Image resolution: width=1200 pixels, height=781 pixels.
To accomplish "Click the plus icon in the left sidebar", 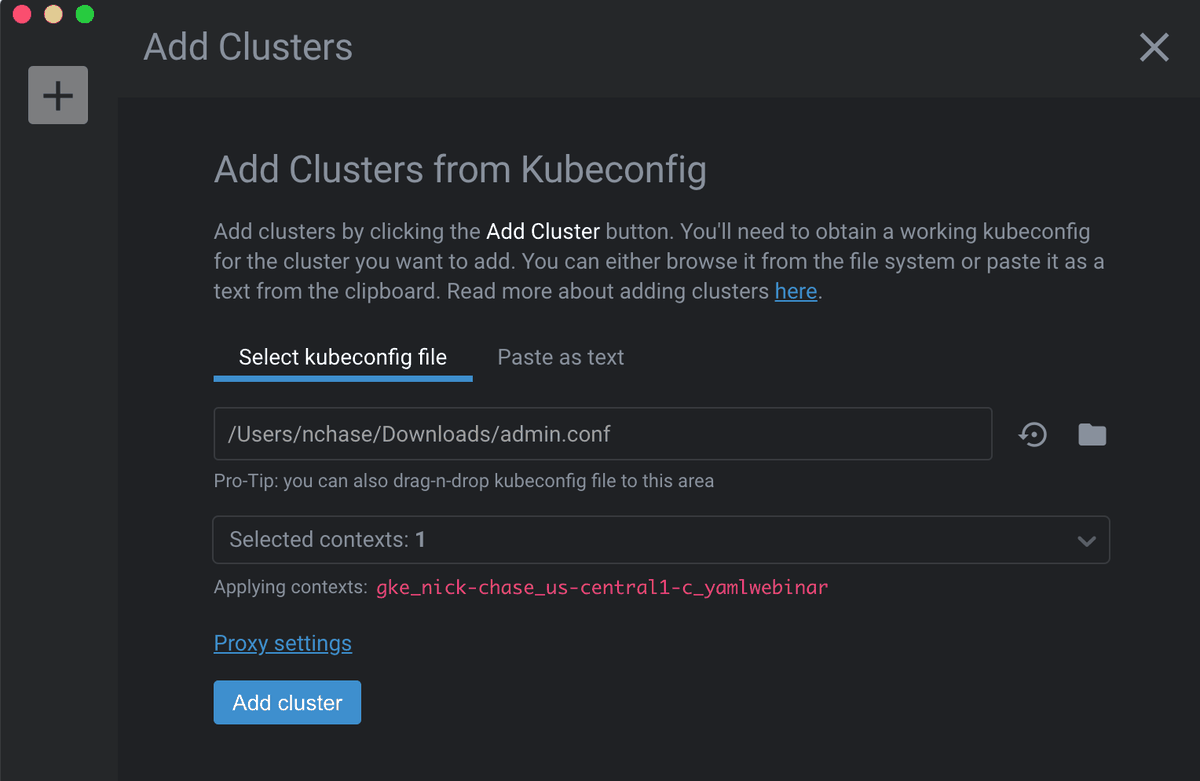I will (58, 95).
